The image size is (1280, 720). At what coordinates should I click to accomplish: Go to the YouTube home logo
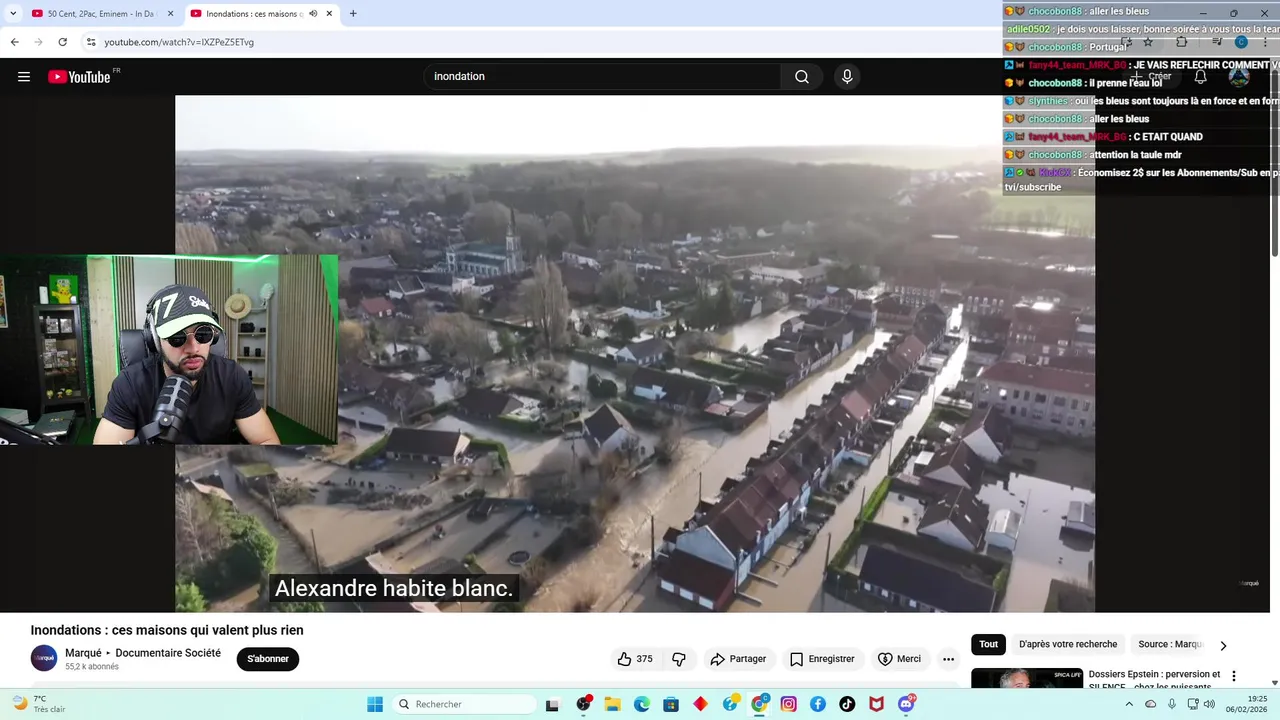(80, 77)
